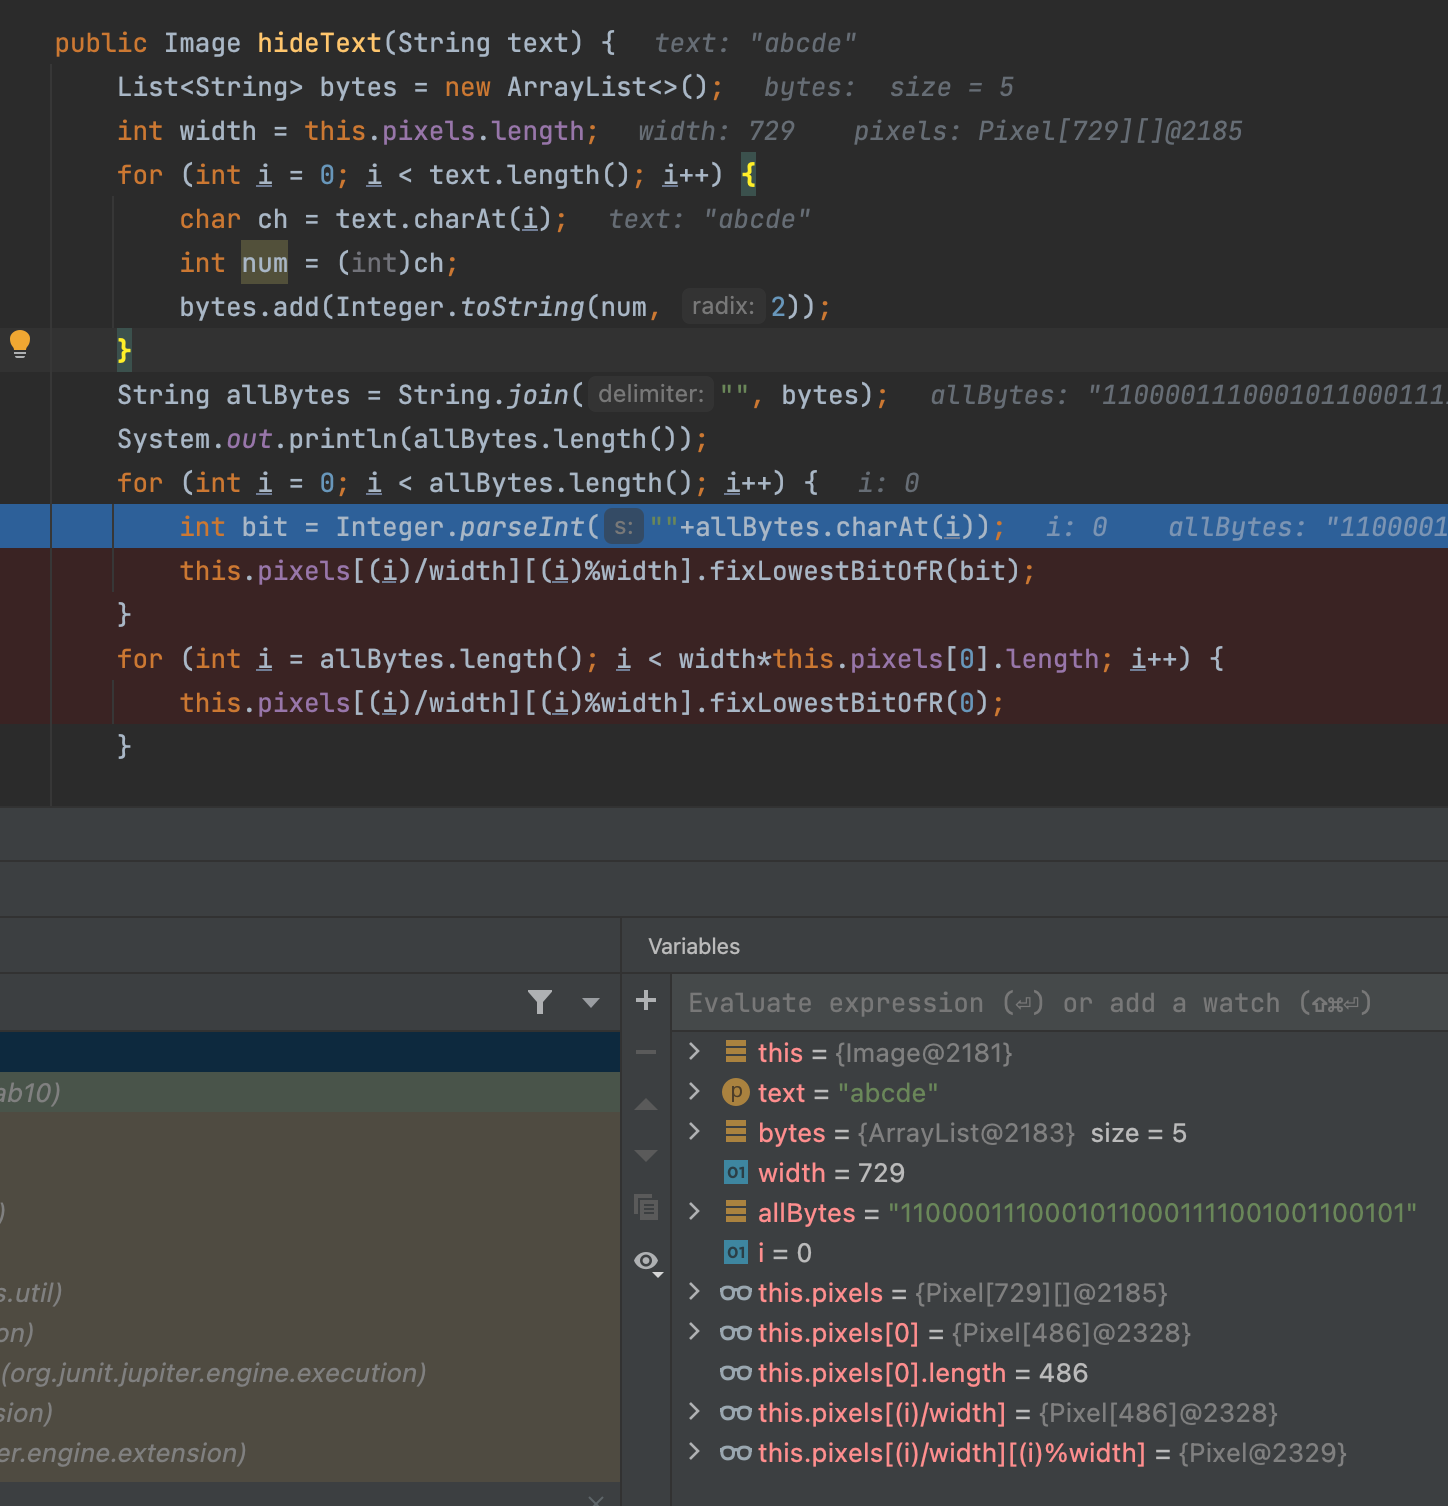
Task: Expand the this.pixels[0] watch entry
Action: point(694,1332)
